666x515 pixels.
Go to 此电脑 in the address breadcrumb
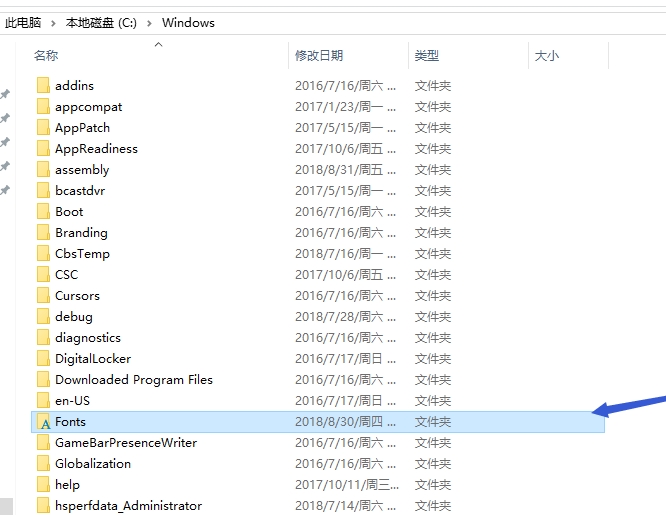(23, 23)
